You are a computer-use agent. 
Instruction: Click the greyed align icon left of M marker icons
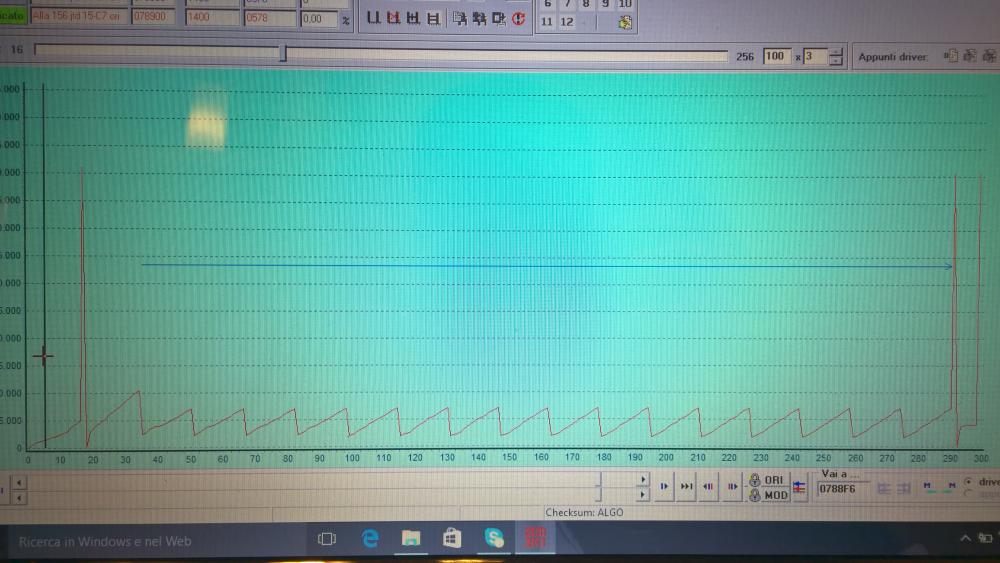[904, 488]
